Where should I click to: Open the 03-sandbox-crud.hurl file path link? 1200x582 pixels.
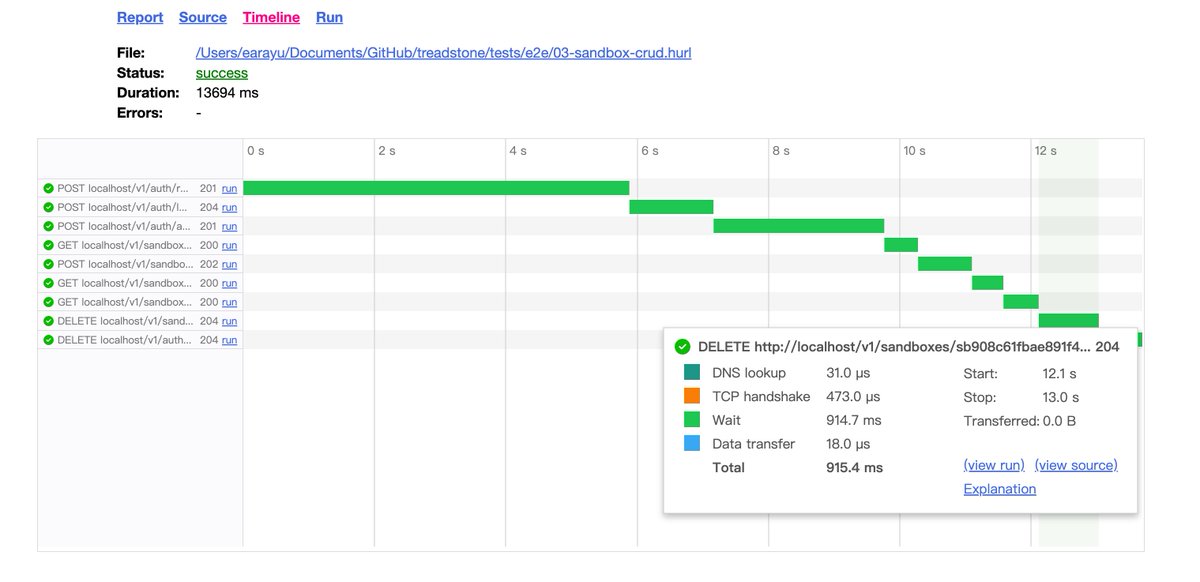(444, 52)
